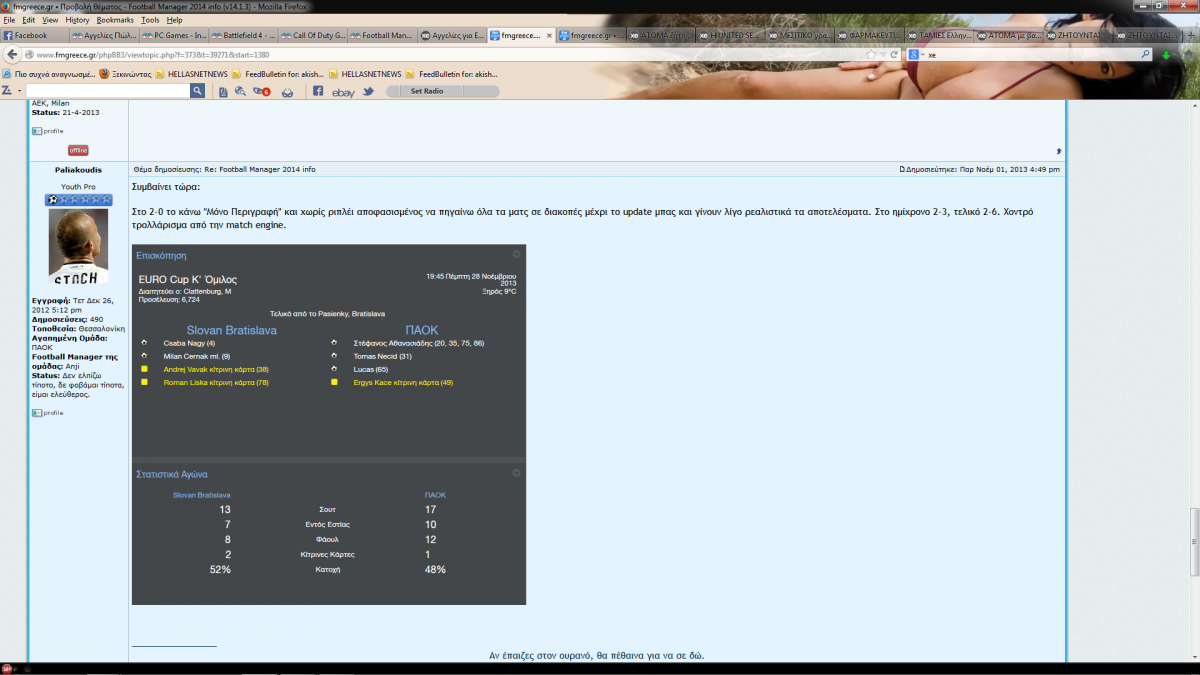The image size is (1200, 675).
Task: Expand the URL history dropdown arrow
Action: click(x=882, y=54)
